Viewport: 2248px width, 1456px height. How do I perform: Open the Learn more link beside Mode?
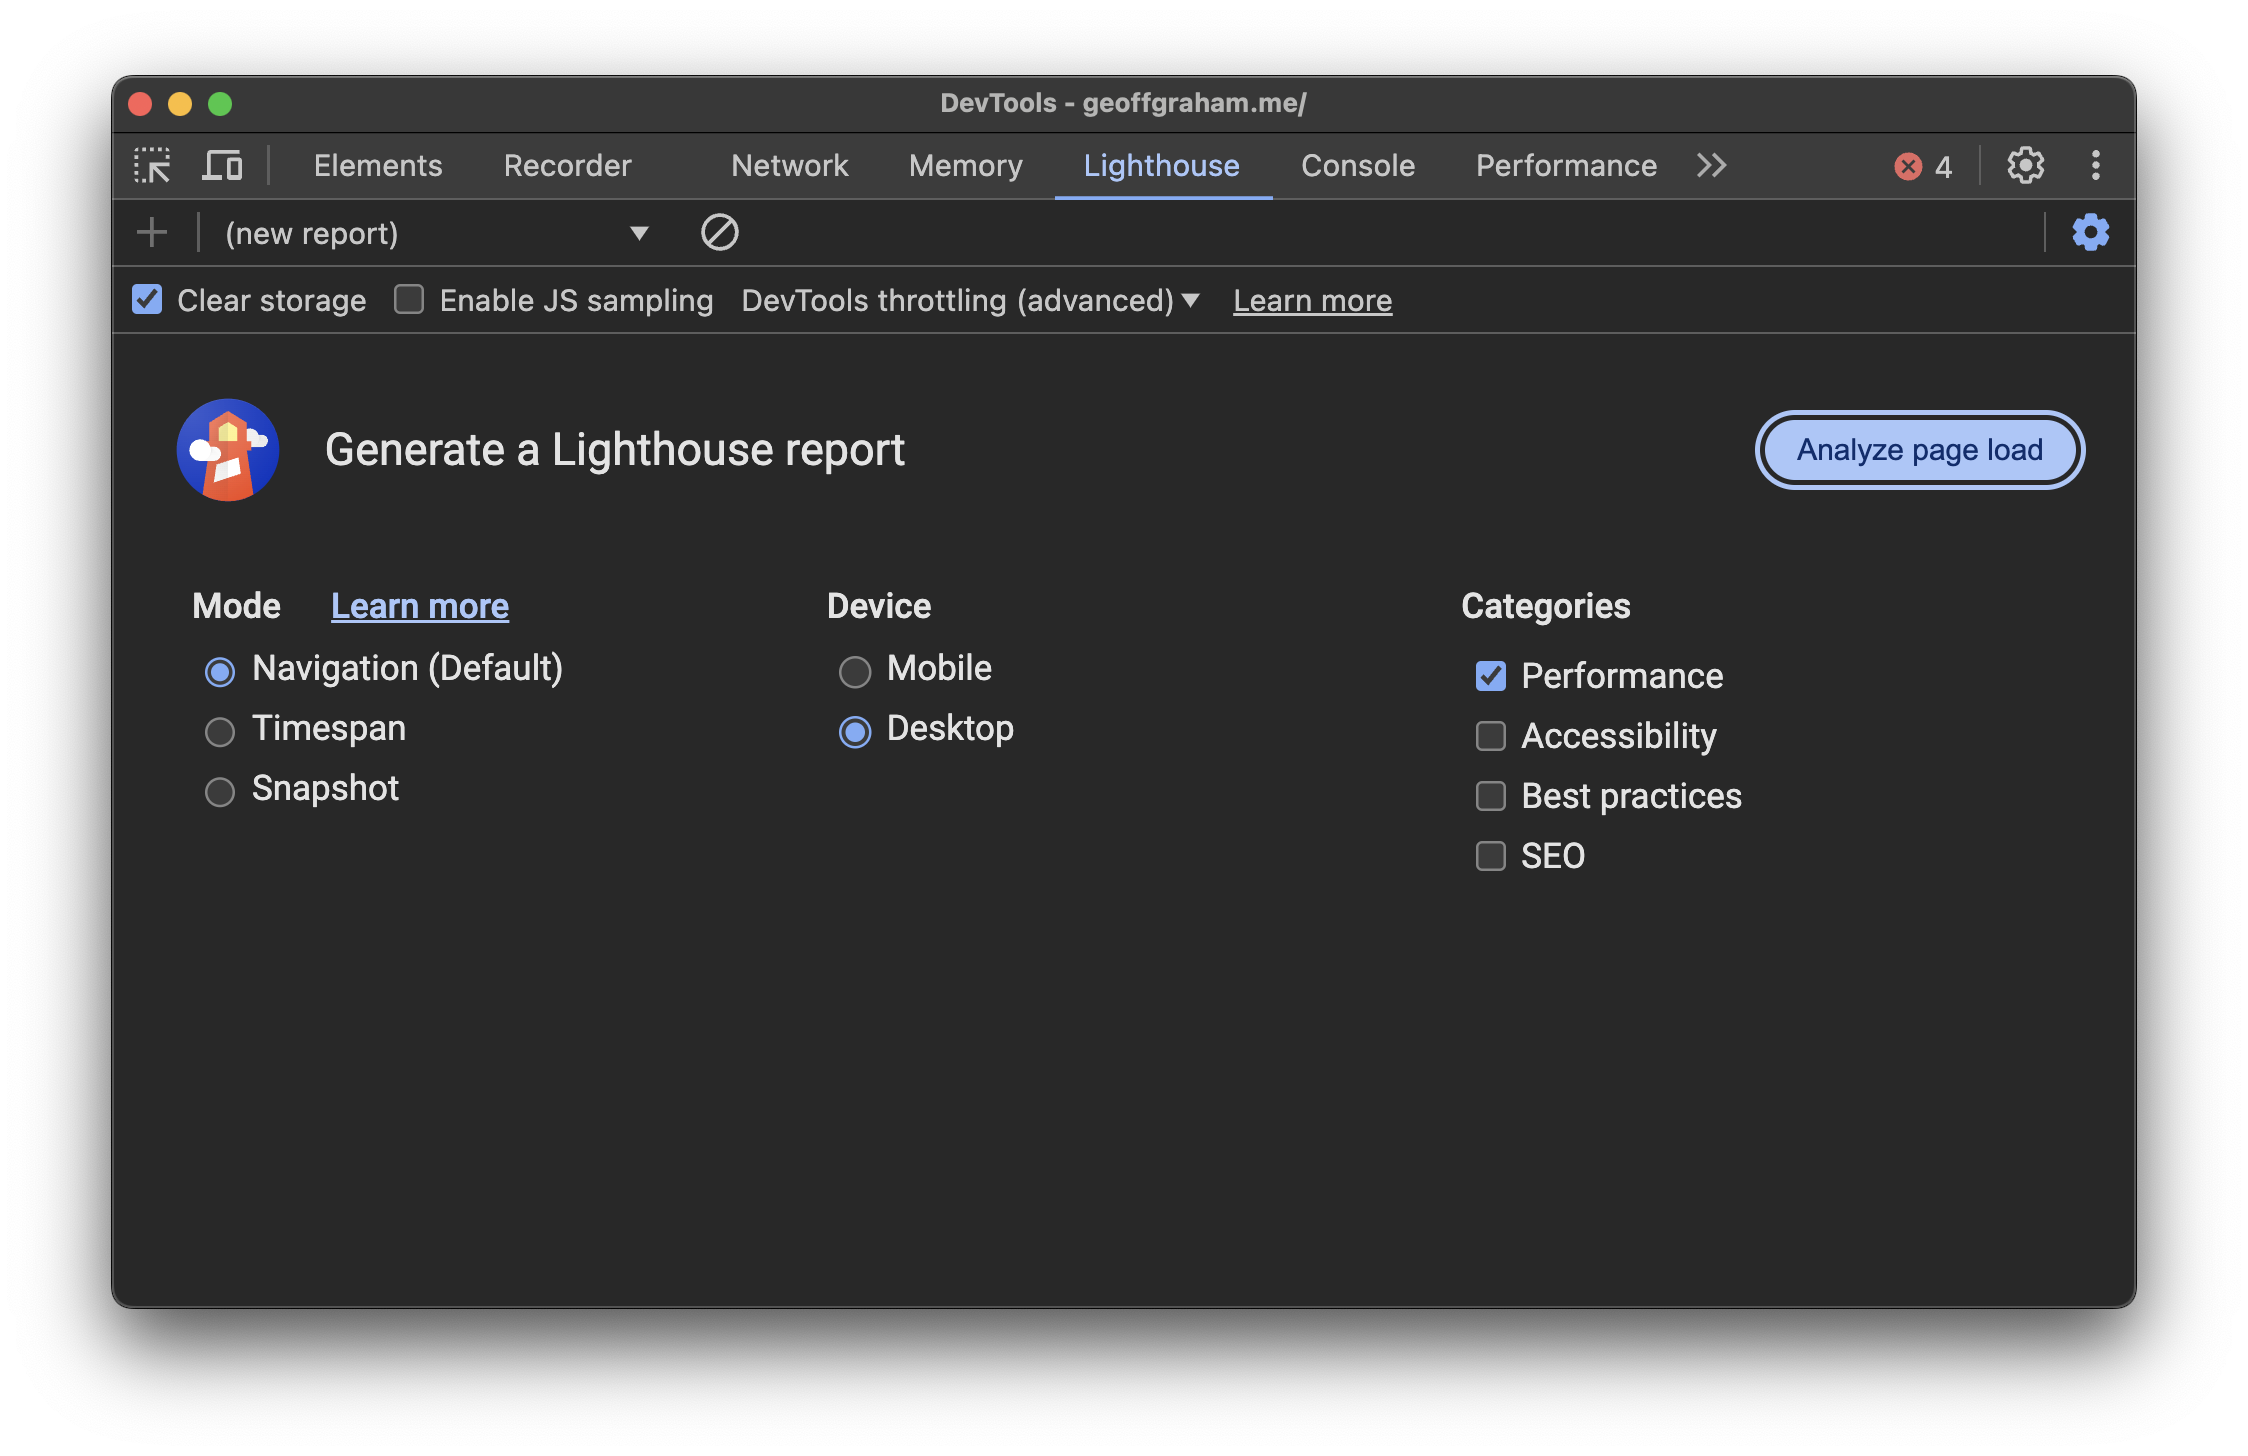click(x=419, y=605)
